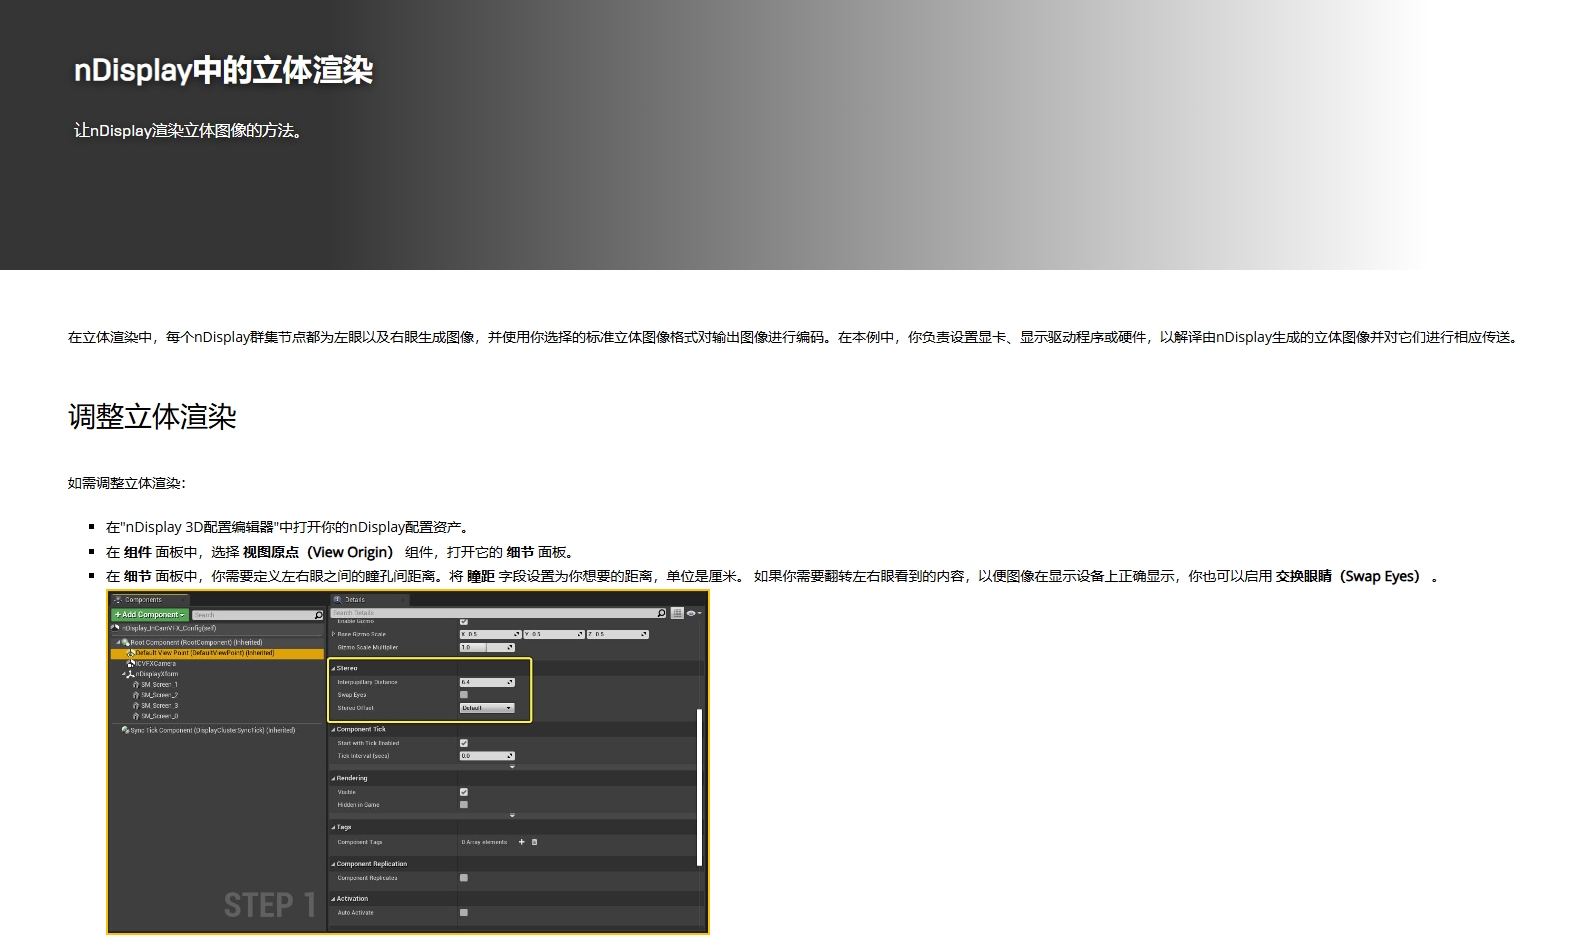The width and height of the screenshot is (1583, 946).
Task: Click the Base Gizmo Scale Y field
Action: pyautogui.click(x=553, y=634)
